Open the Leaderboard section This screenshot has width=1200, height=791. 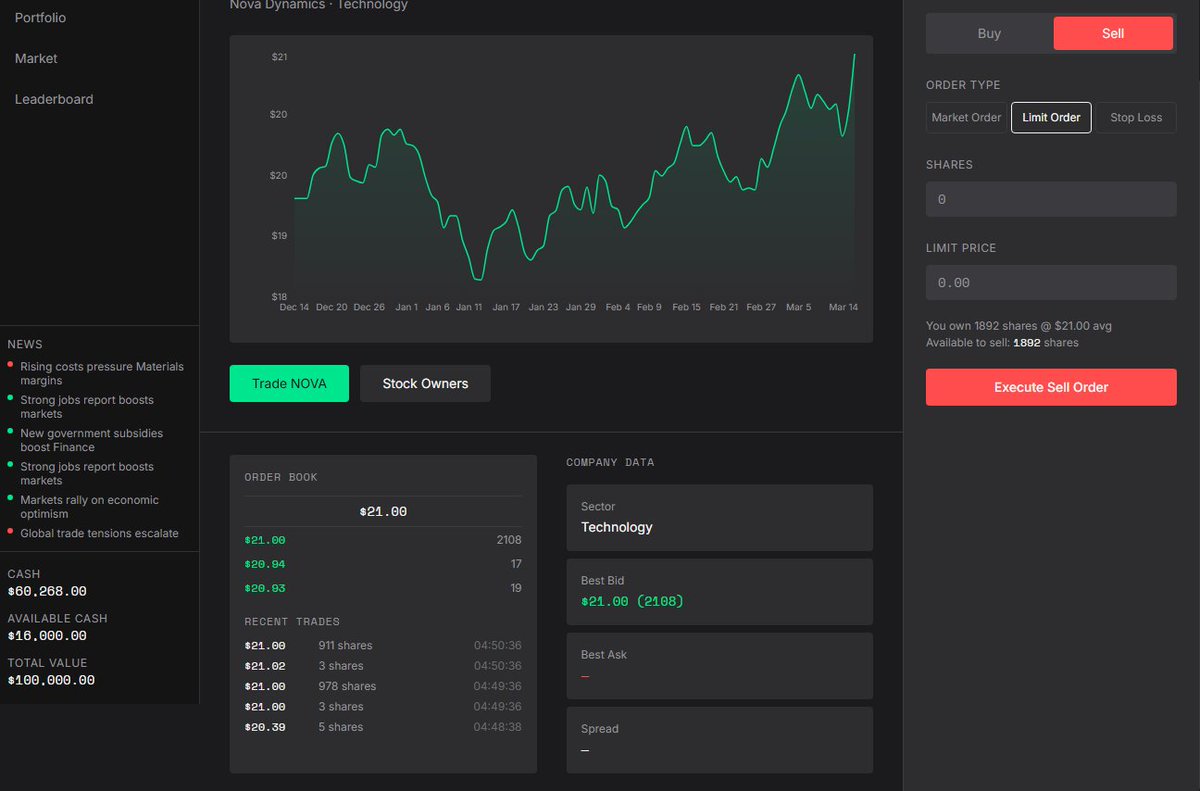[54, 99]
